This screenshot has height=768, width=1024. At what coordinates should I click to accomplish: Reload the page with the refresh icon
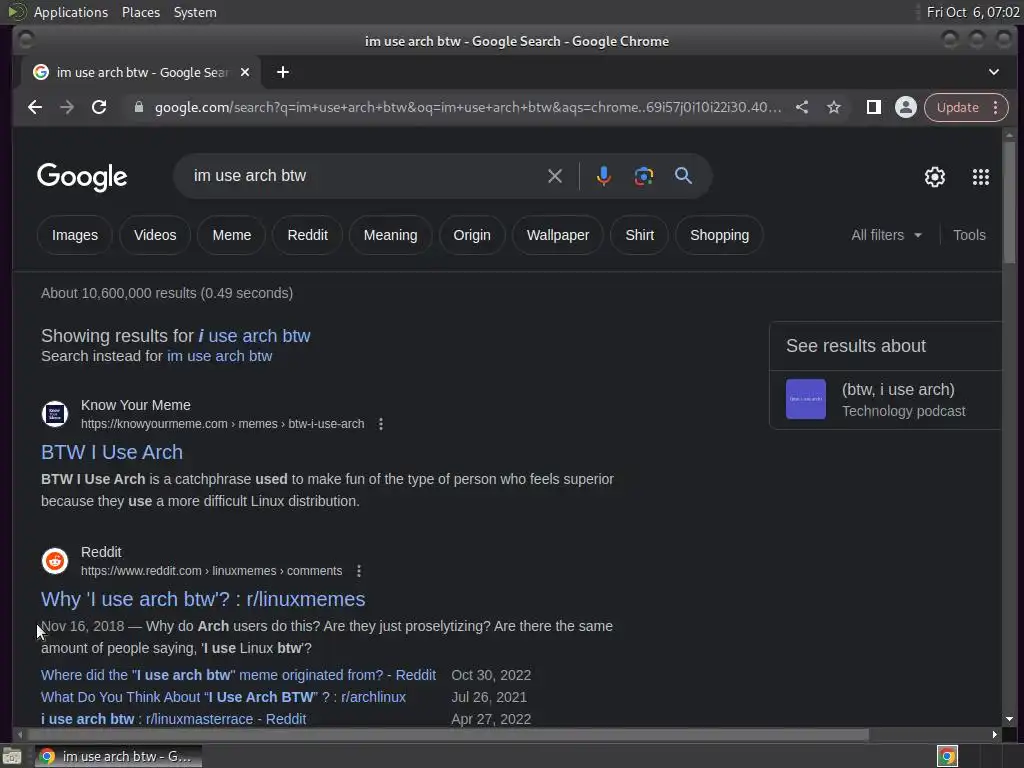(99, 107)
